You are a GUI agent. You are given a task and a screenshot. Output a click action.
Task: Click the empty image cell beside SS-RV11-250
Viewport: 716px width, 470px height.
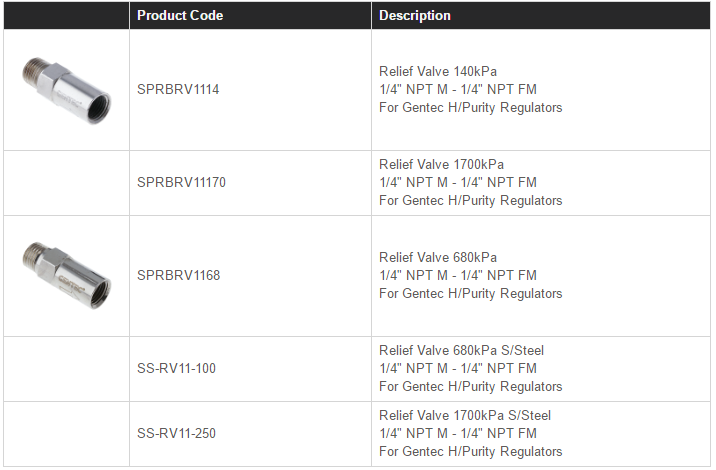(x=67, y=434)
